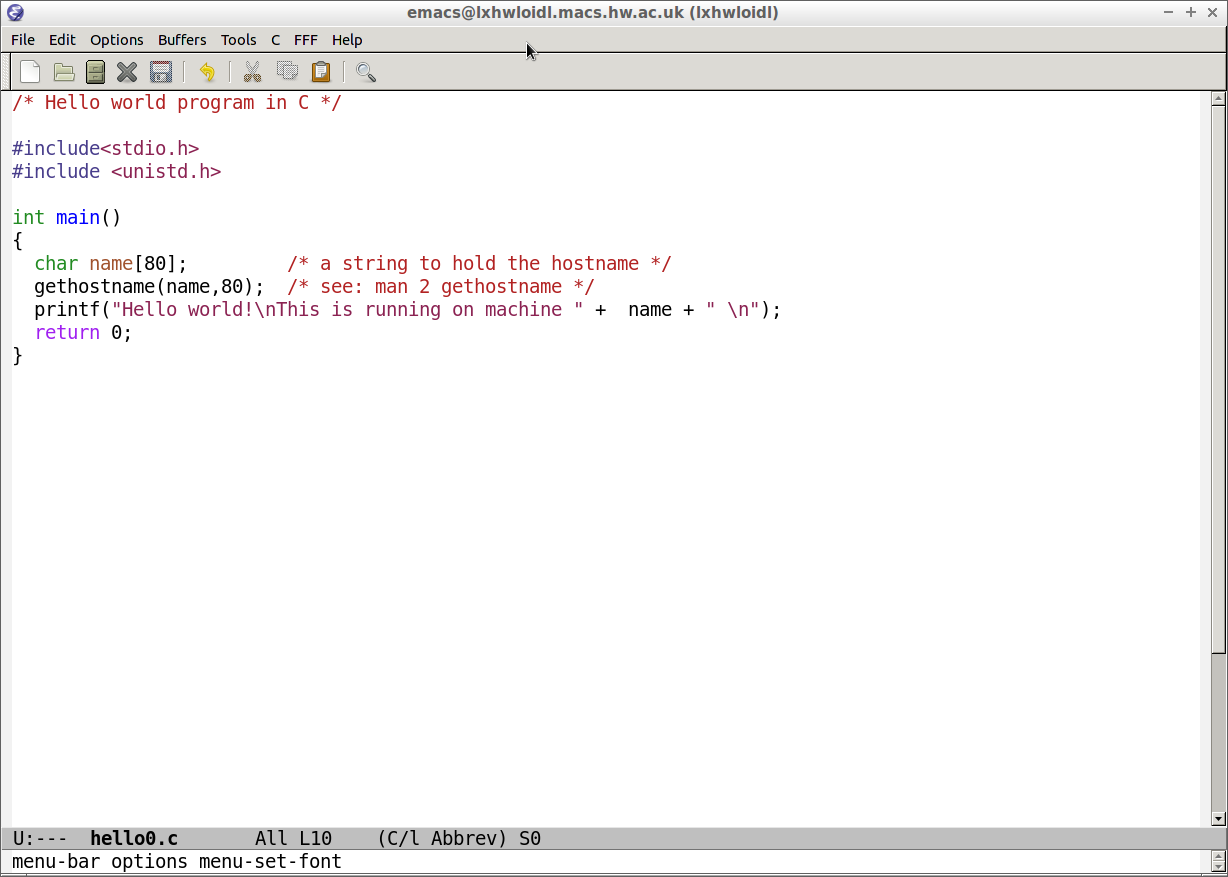
Task: Expand the Buffers menu
Action: point(182,40)
